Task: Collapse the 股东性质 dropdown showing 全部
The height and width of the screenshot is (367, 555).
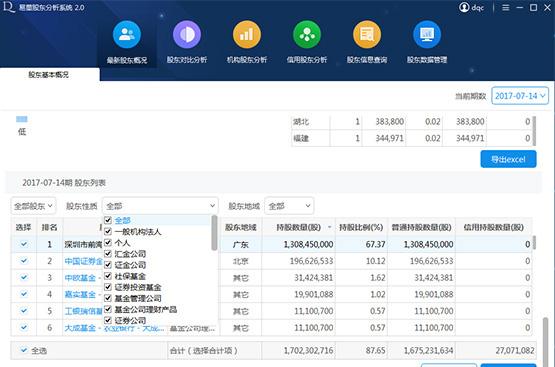Action: [160, 206]
